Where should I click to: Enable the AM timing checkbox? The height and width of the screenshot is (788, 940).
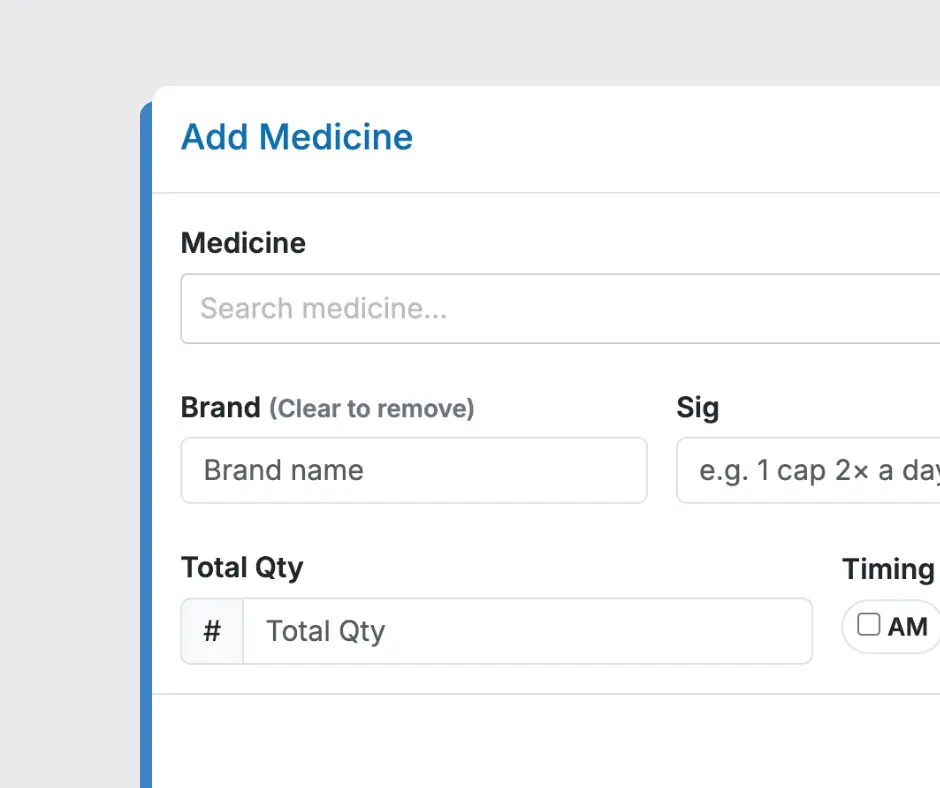click(x=869, y=625)
